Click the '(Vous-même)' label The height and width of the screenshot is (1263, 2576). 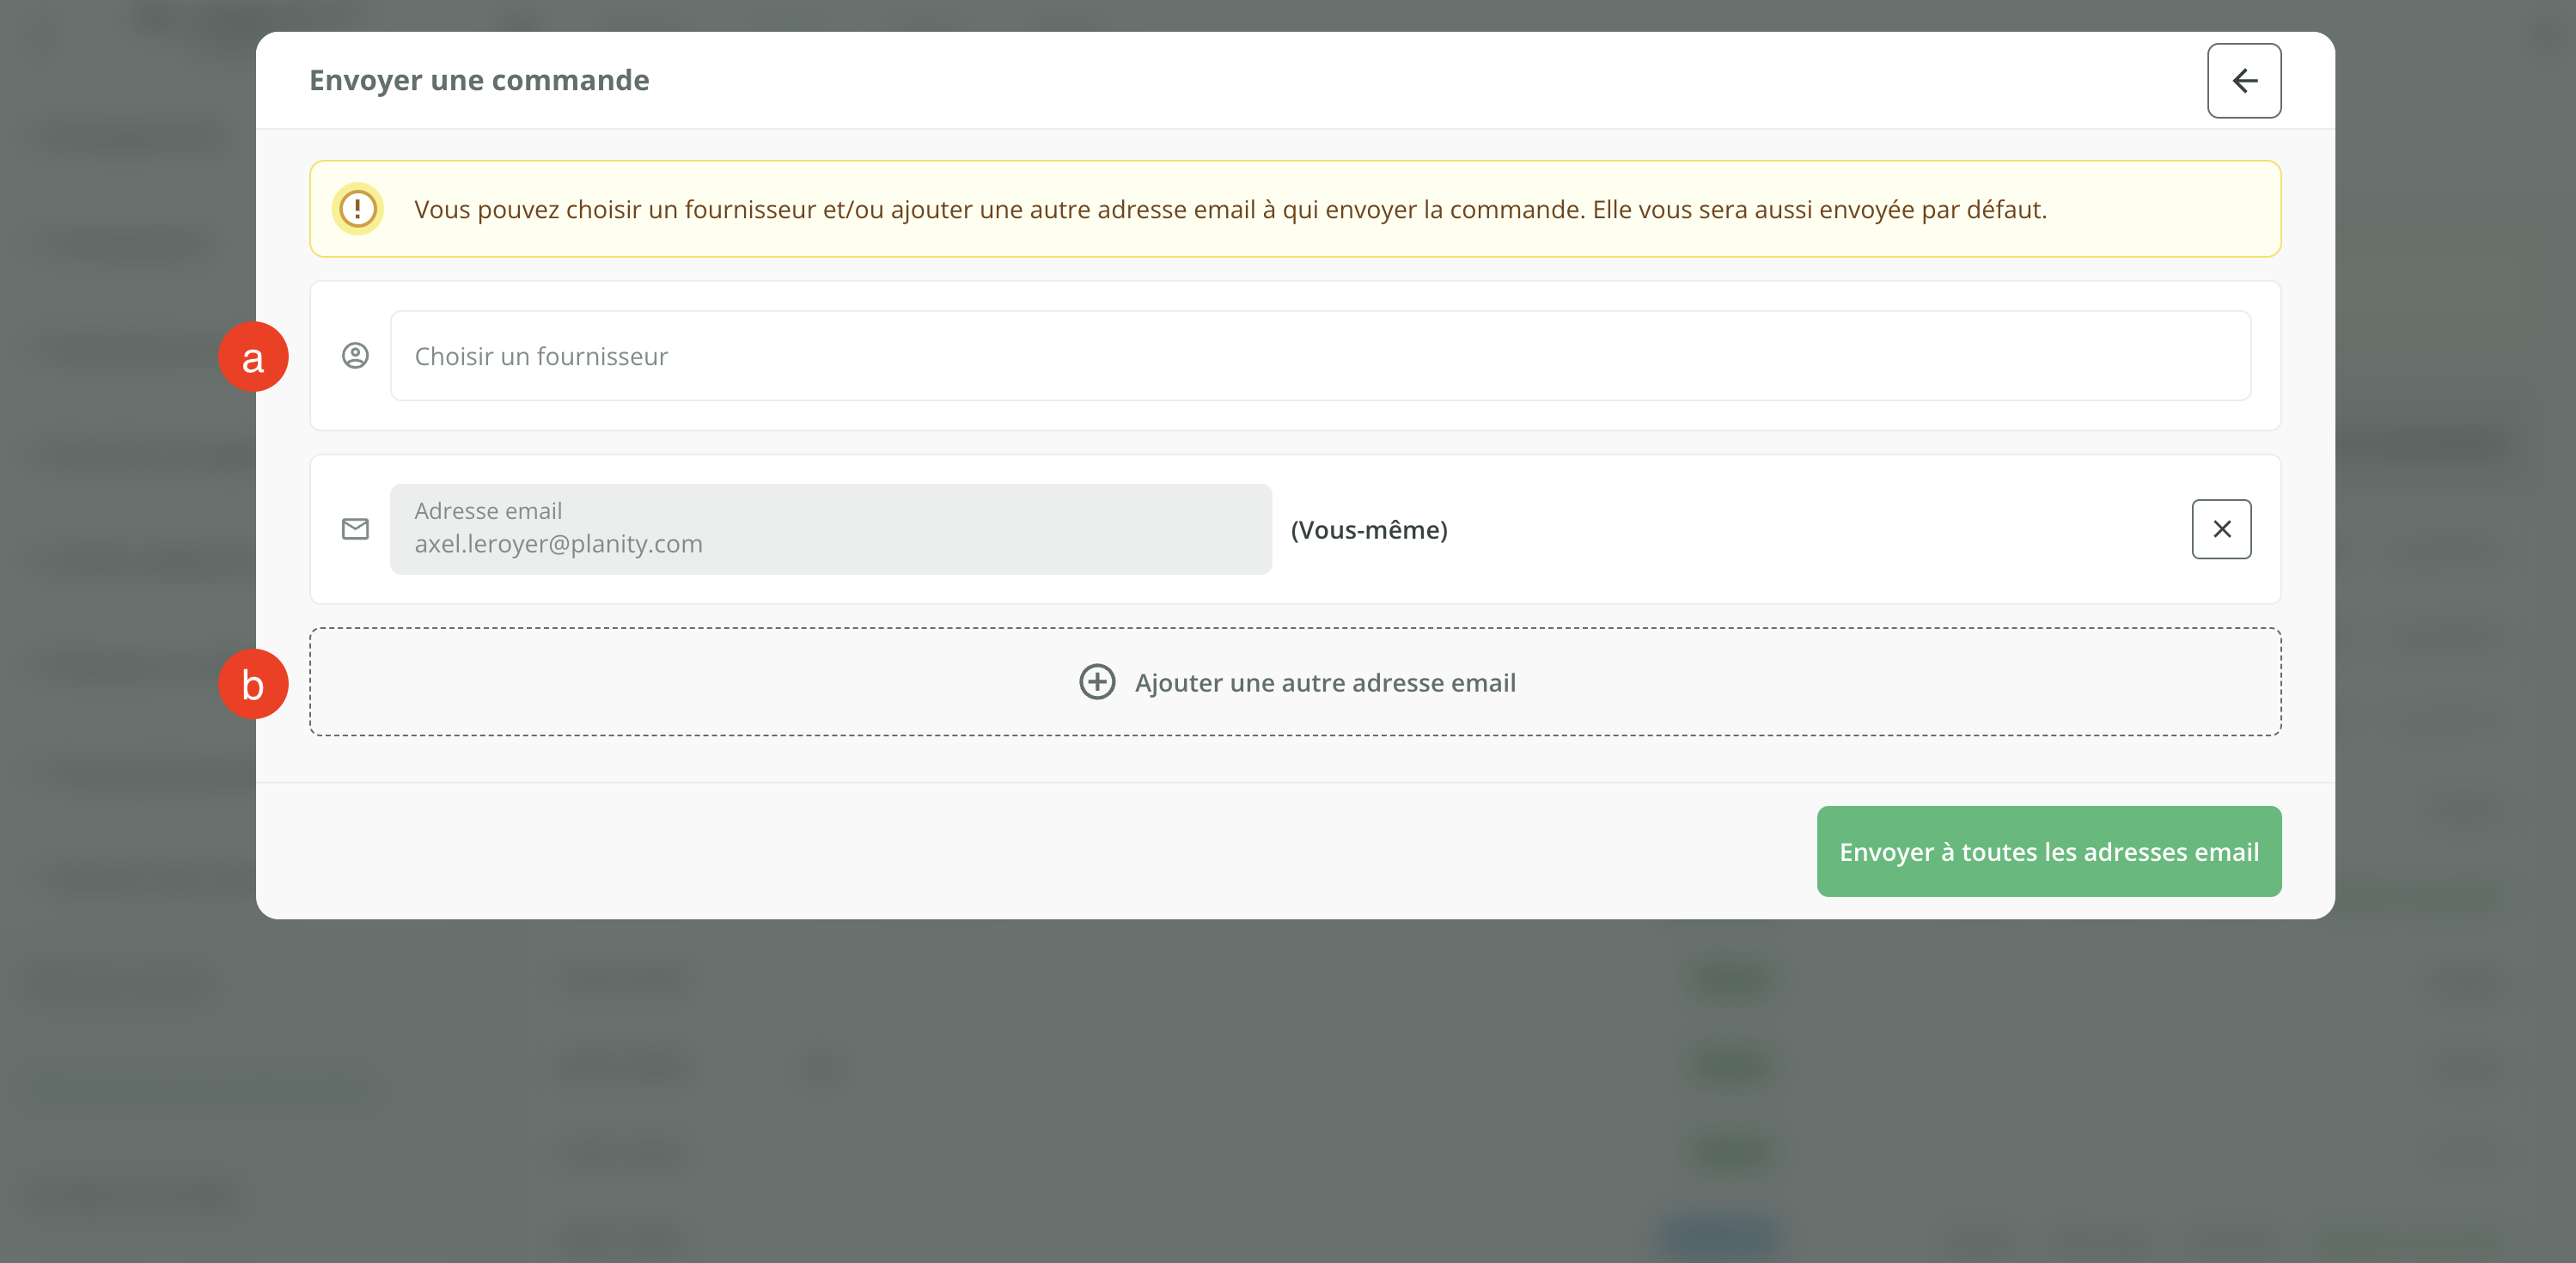(1368, 530)
